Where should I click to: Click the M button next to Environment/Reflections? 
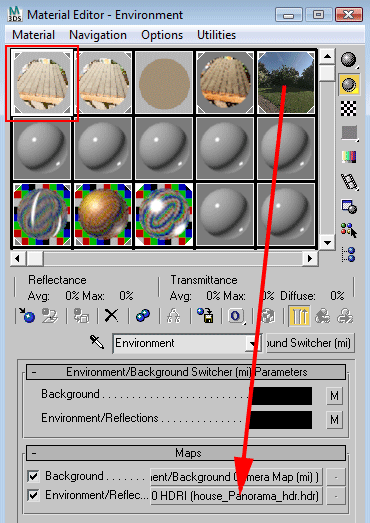click(x=334, y=420)
